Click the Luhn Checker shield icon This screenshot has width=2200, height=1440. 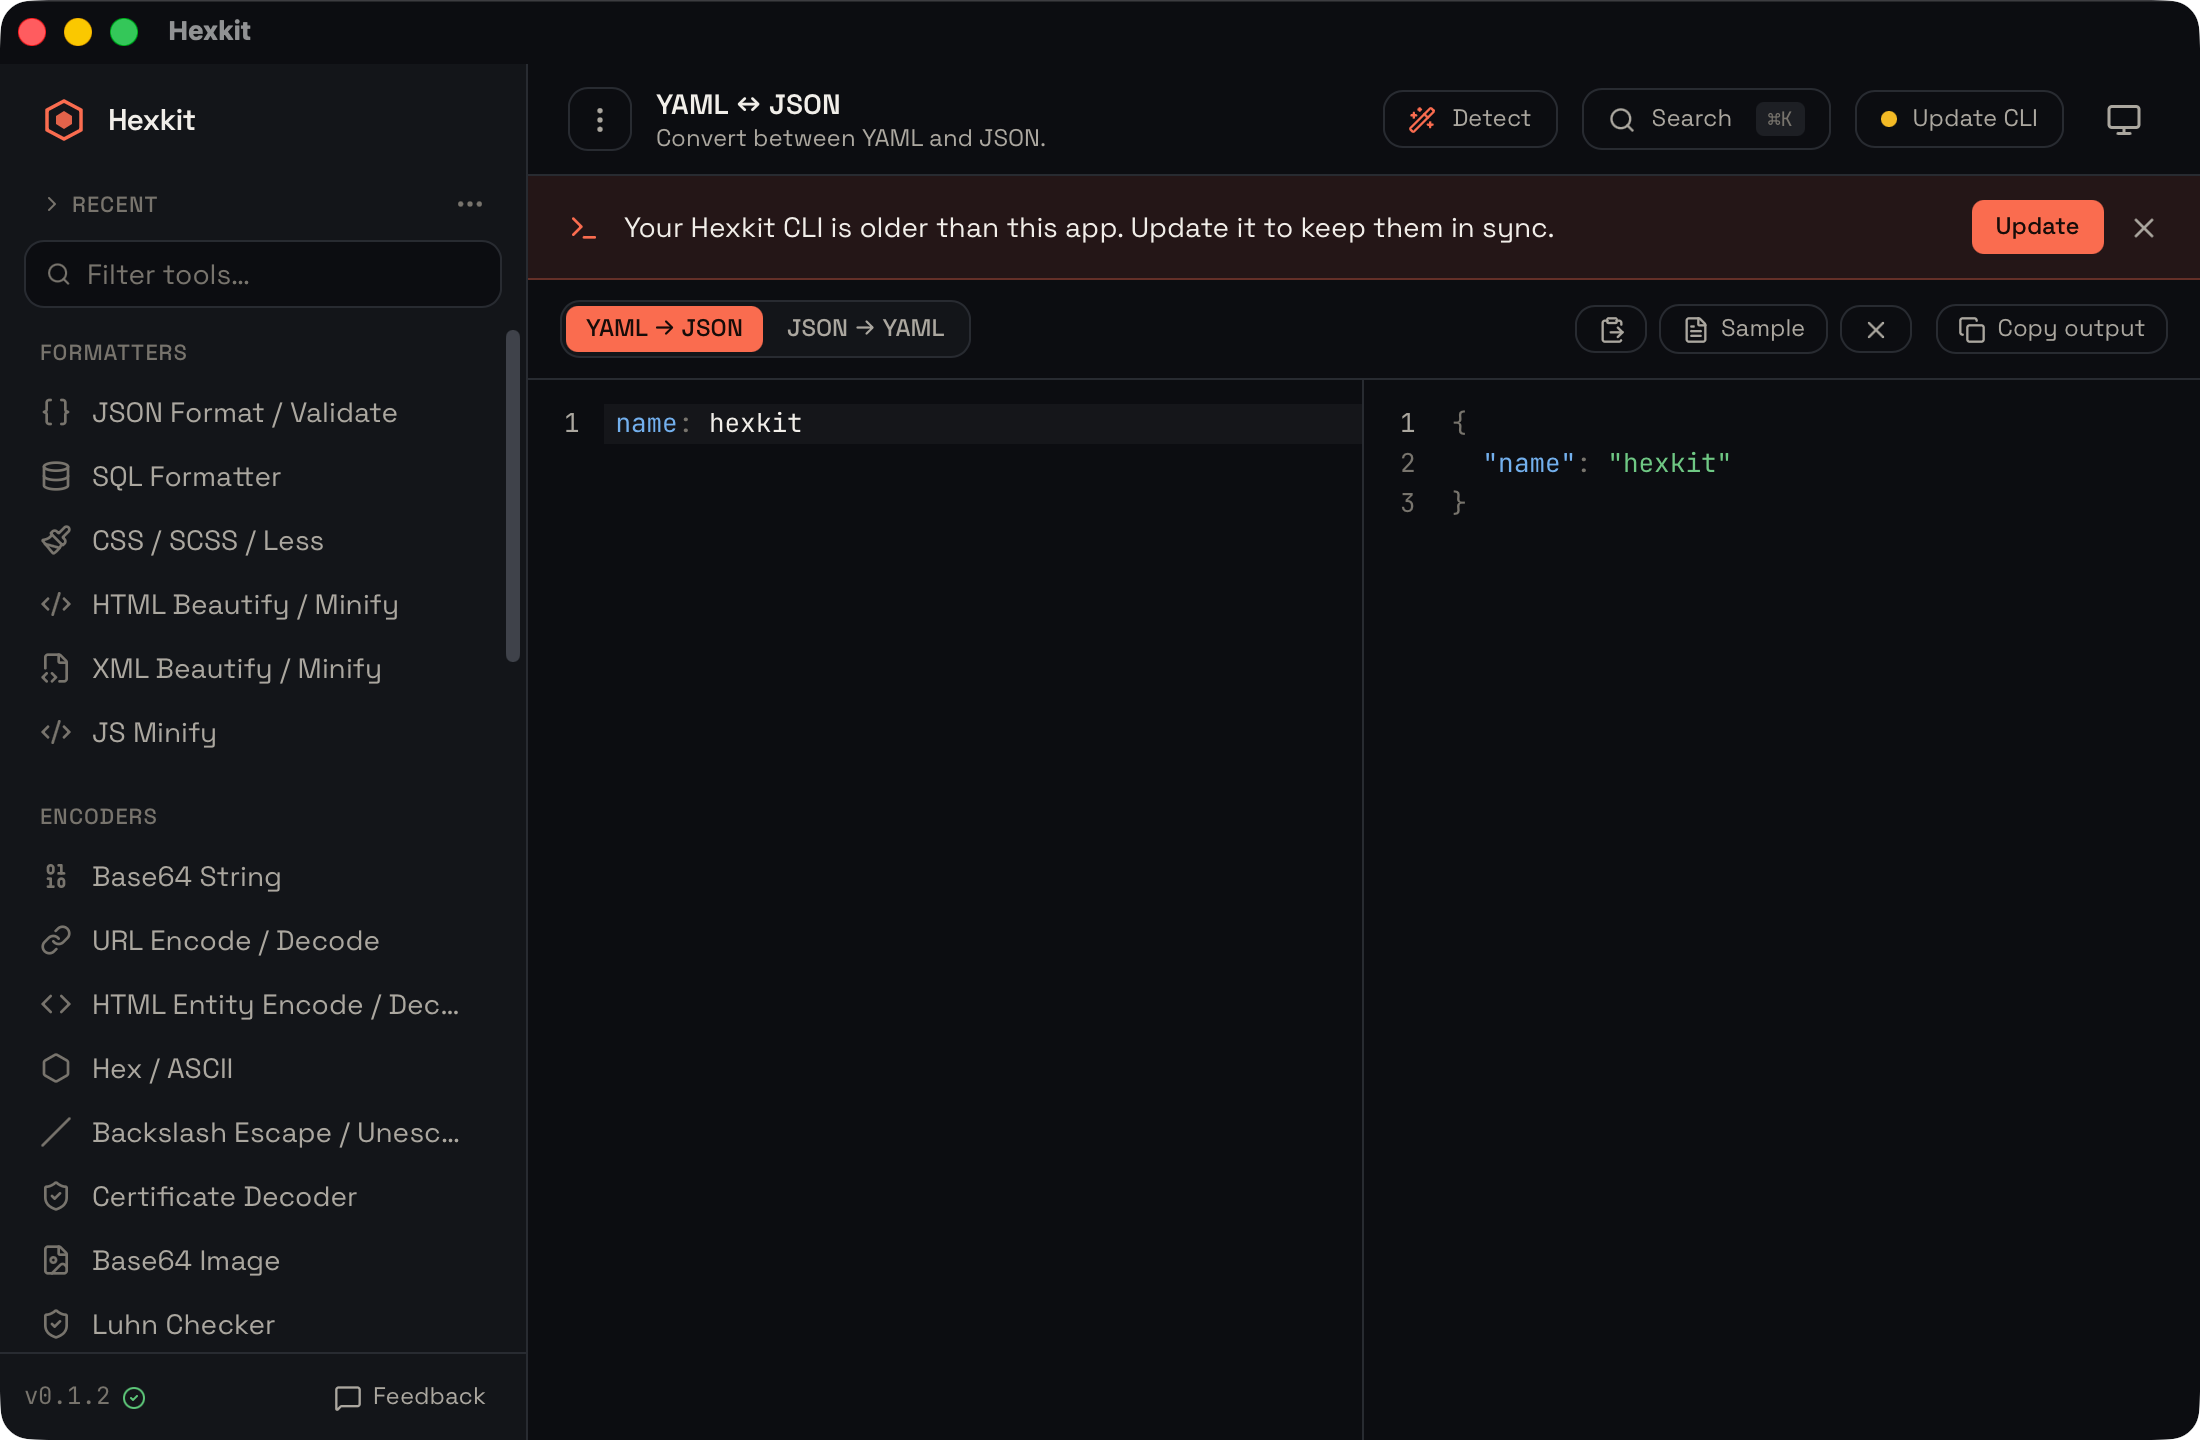point(56,1325)
